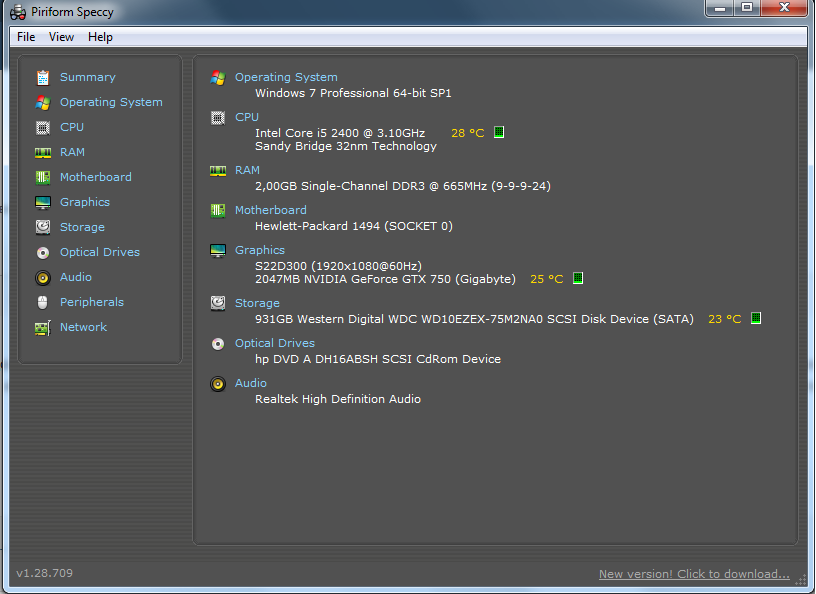Open the View menu
Viewport: 816px width, 594px height.
61,37
